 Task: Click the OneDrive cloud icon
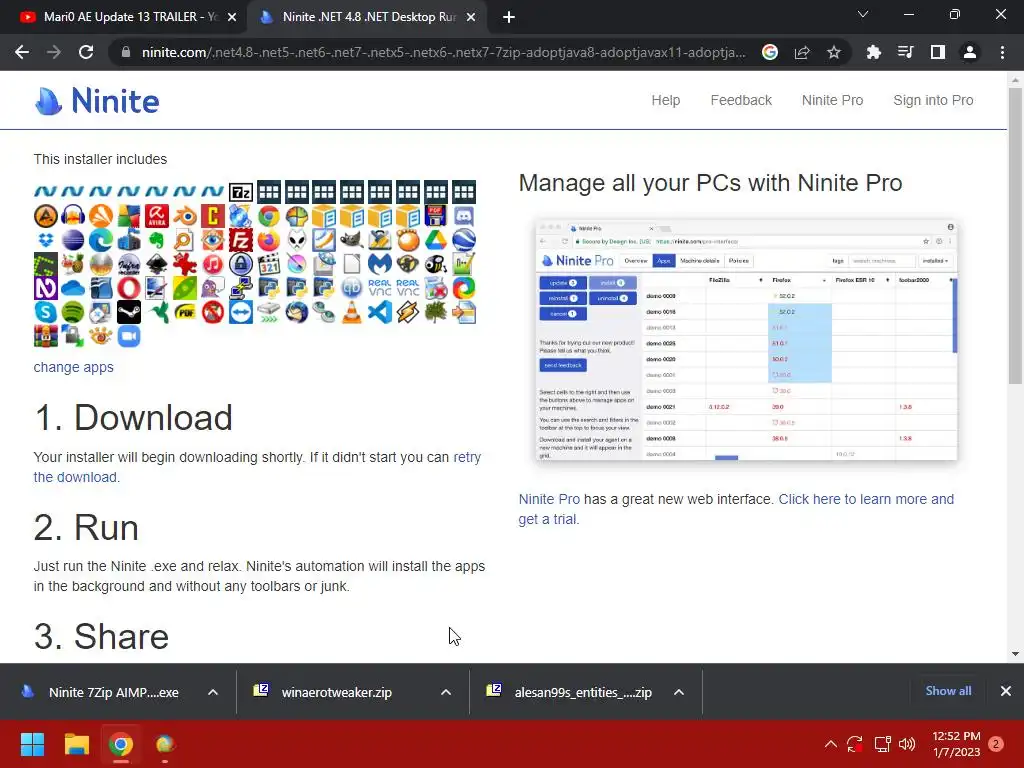coord(73,288)
